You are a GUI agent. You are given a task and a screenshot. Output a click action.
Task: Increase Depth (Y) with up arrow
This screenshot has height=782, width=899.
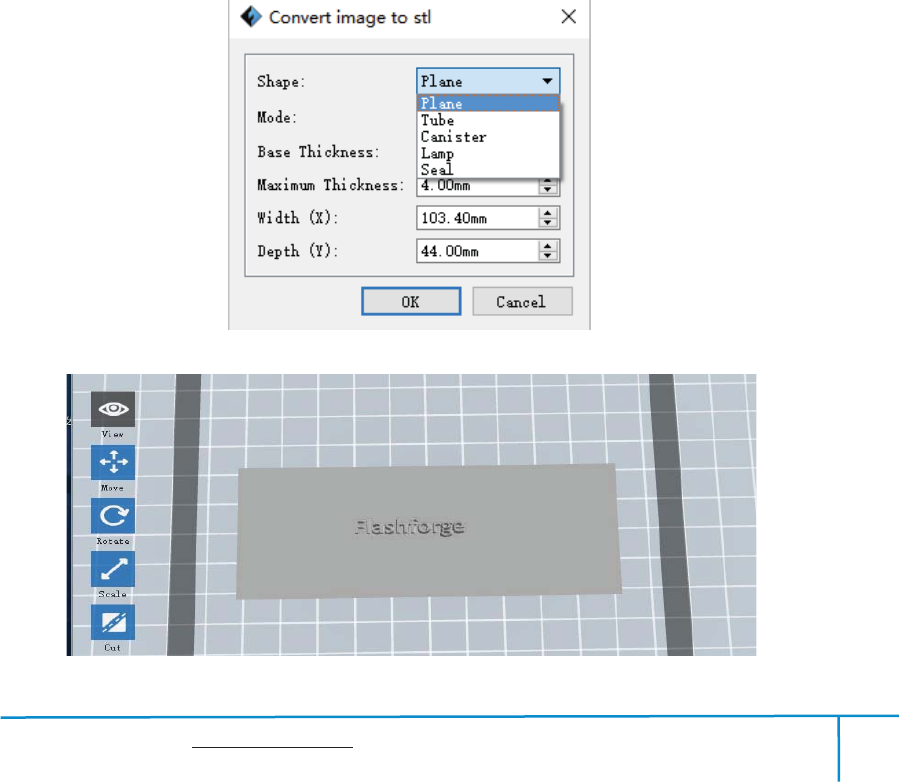click(548, 246)
